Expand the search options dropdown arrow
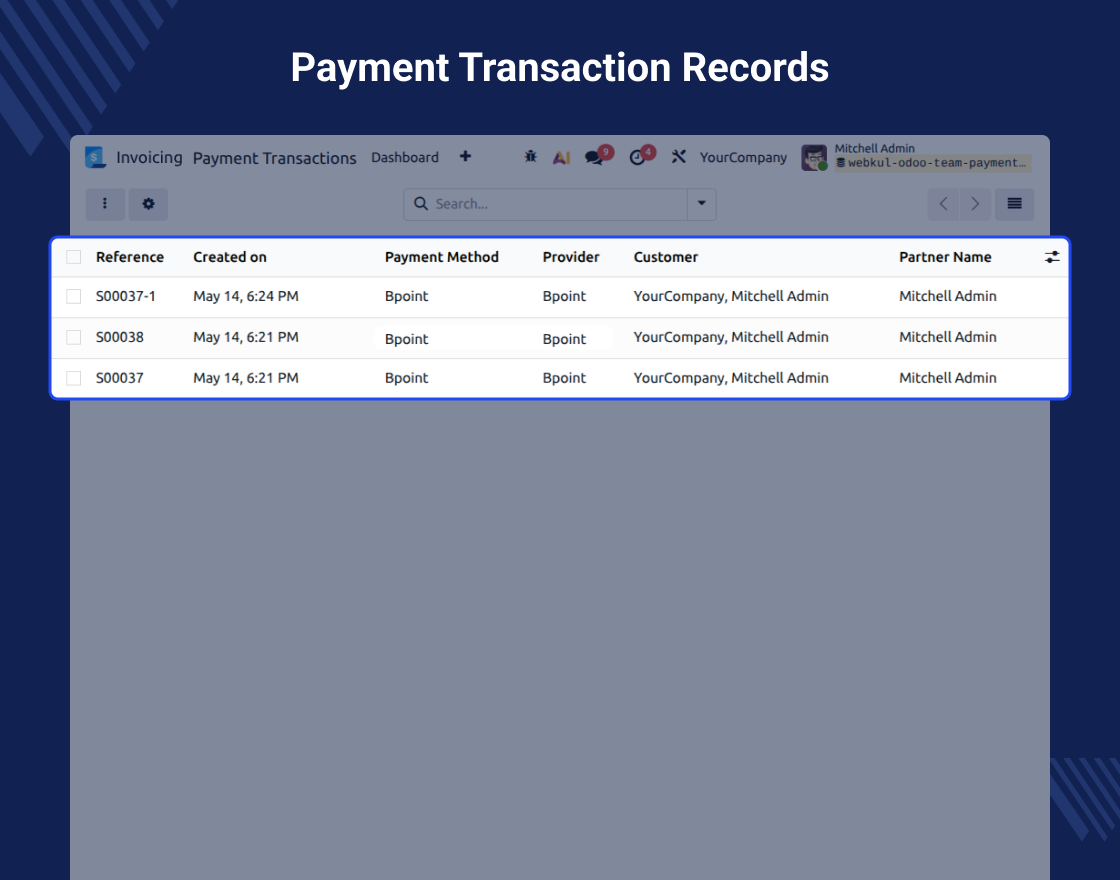Image resolution: width=1120 pixels, height=880 pixels. tap(701, 204)
